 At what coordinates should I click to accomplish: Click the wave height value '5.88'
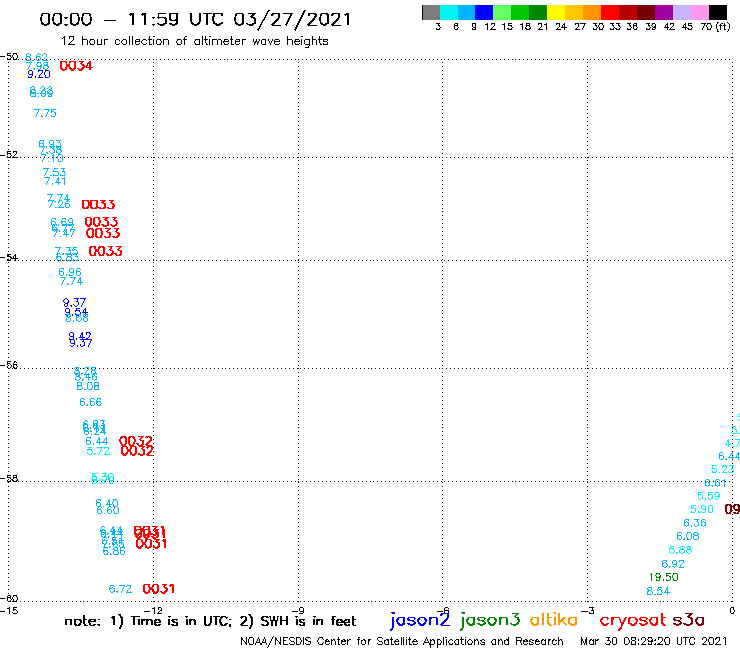click(680, 550)
